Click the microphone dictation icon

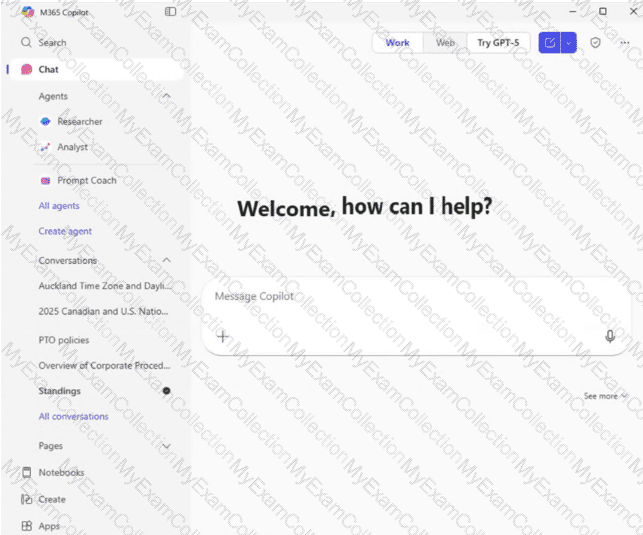(x=610, y=336)
